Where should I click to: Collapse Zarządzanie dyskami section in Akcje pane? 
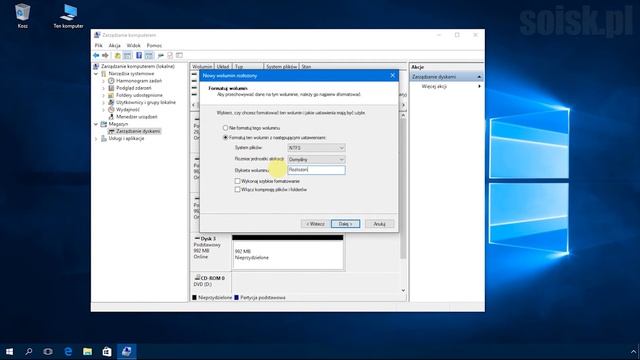click(x=479, y=77)
